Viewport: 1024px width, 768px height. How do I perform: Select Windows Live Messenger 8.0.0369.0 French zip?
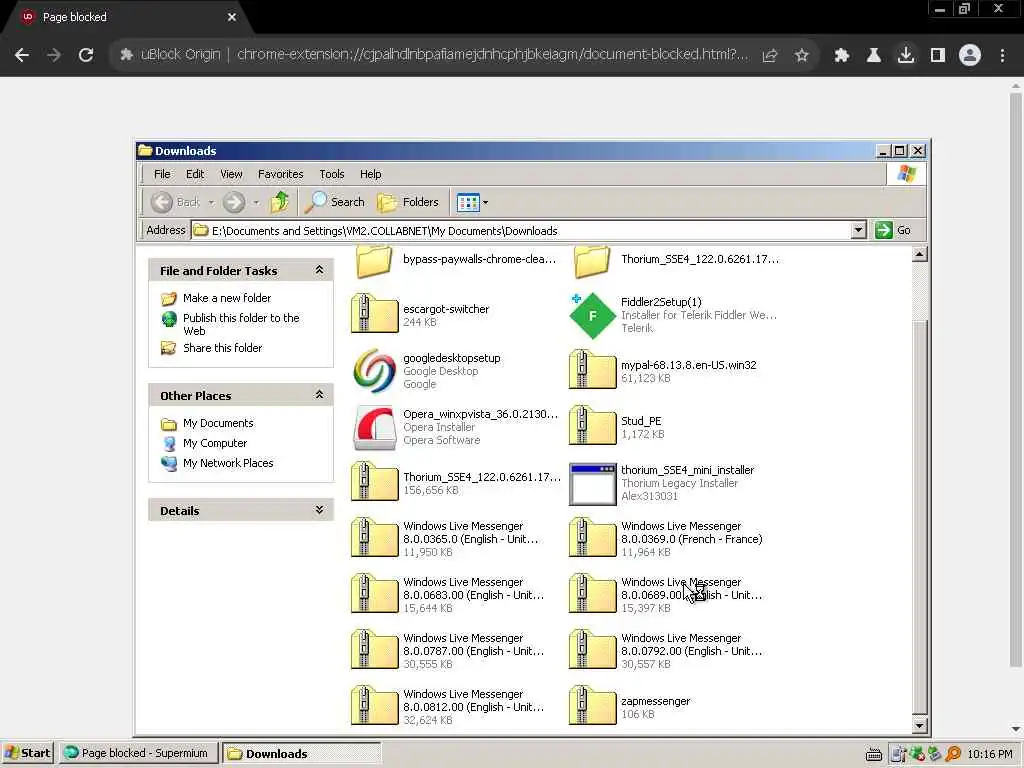(x=592, y=538)
